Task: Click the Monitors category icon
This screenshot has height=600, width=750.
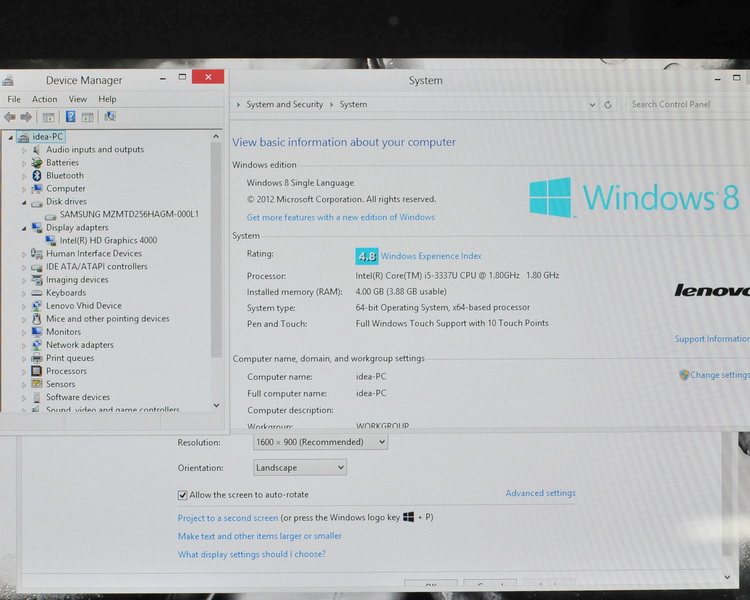Action: 37,332
